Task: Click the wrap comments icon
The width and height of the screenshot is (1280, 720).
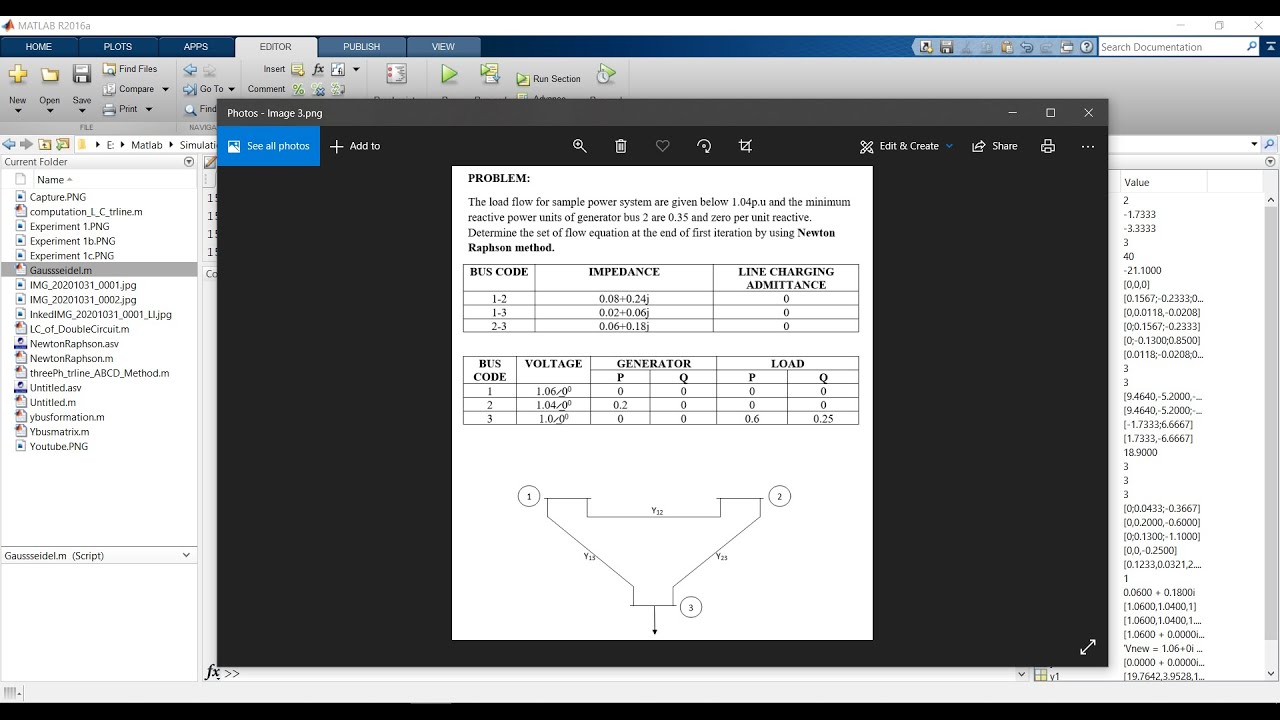Action: pyautogui.click(x=338, y=89)
